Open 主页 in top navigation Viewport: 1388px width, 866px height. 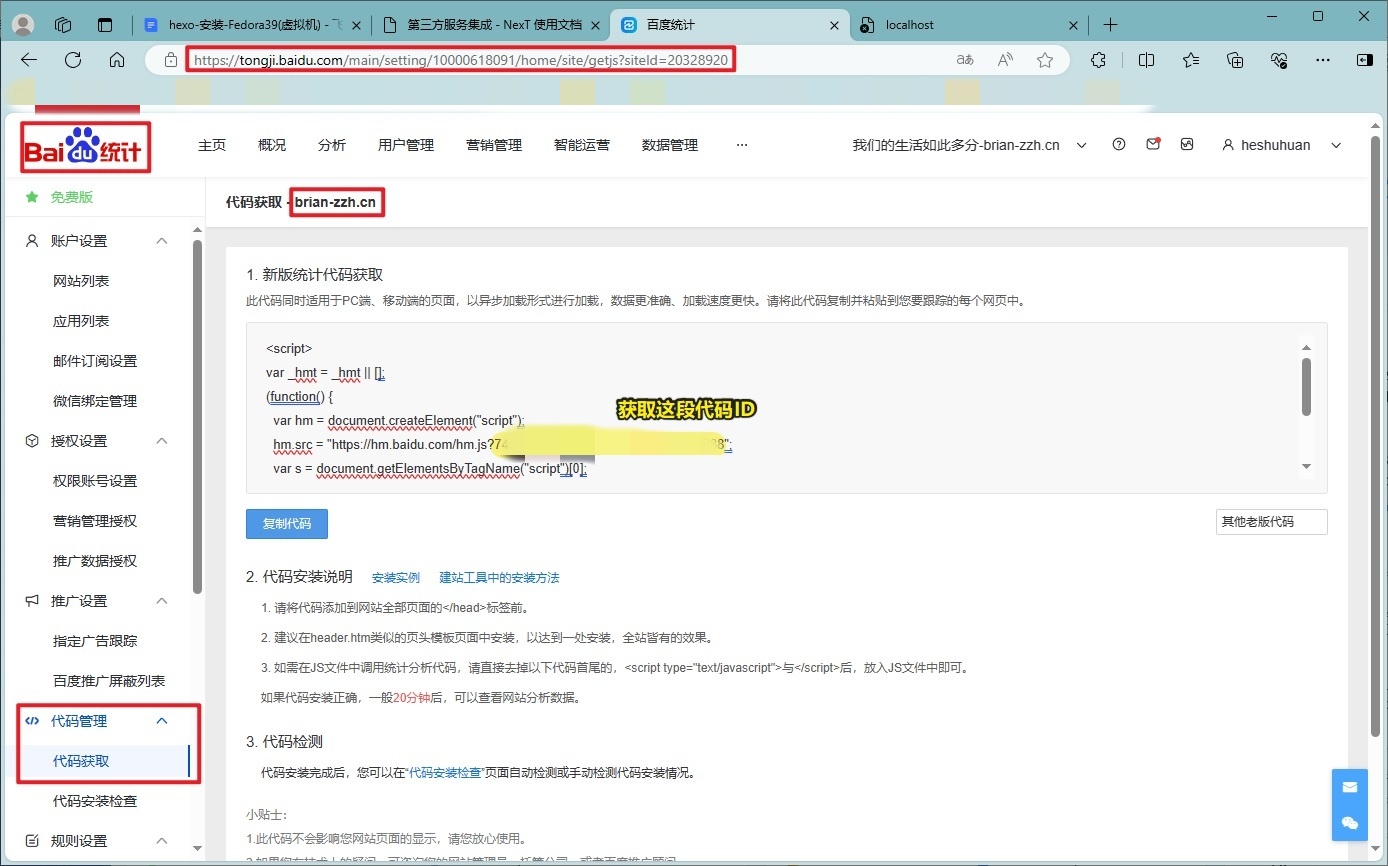click(212, 145)
